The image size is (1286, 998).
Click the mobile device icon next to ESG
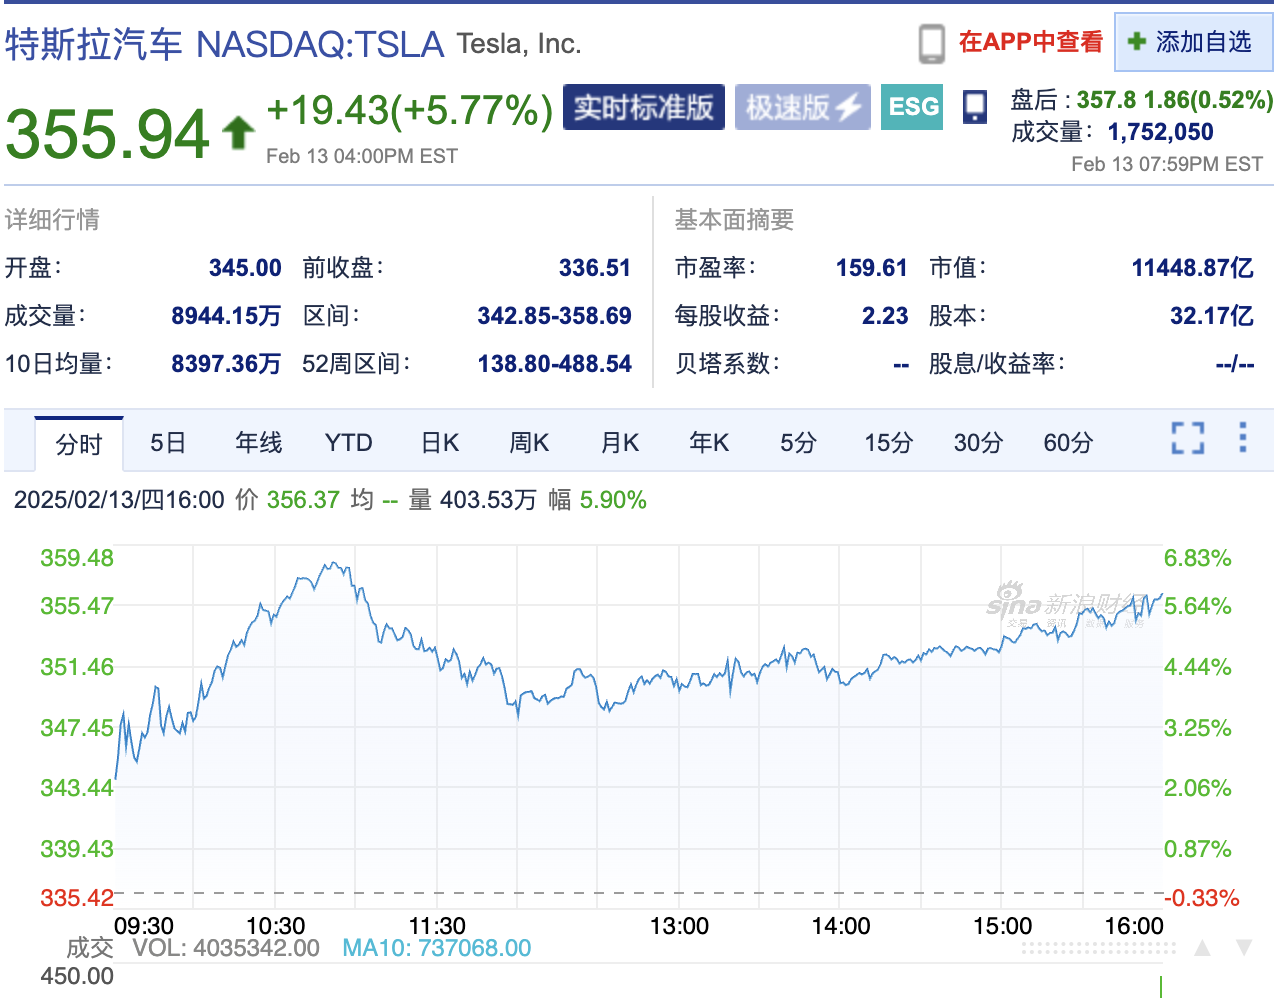point(974,106)
